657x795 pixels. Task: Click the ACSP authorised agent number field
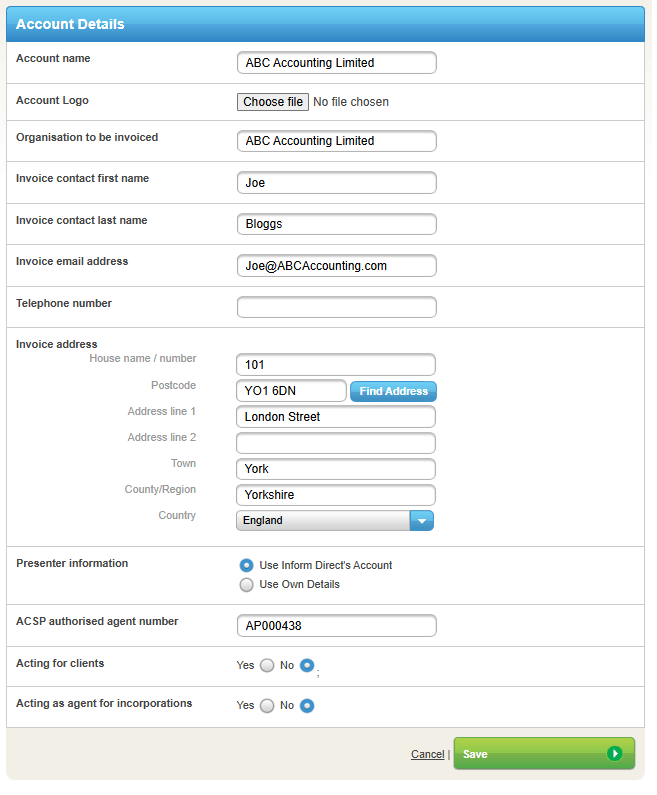click(x=336, y=626)
